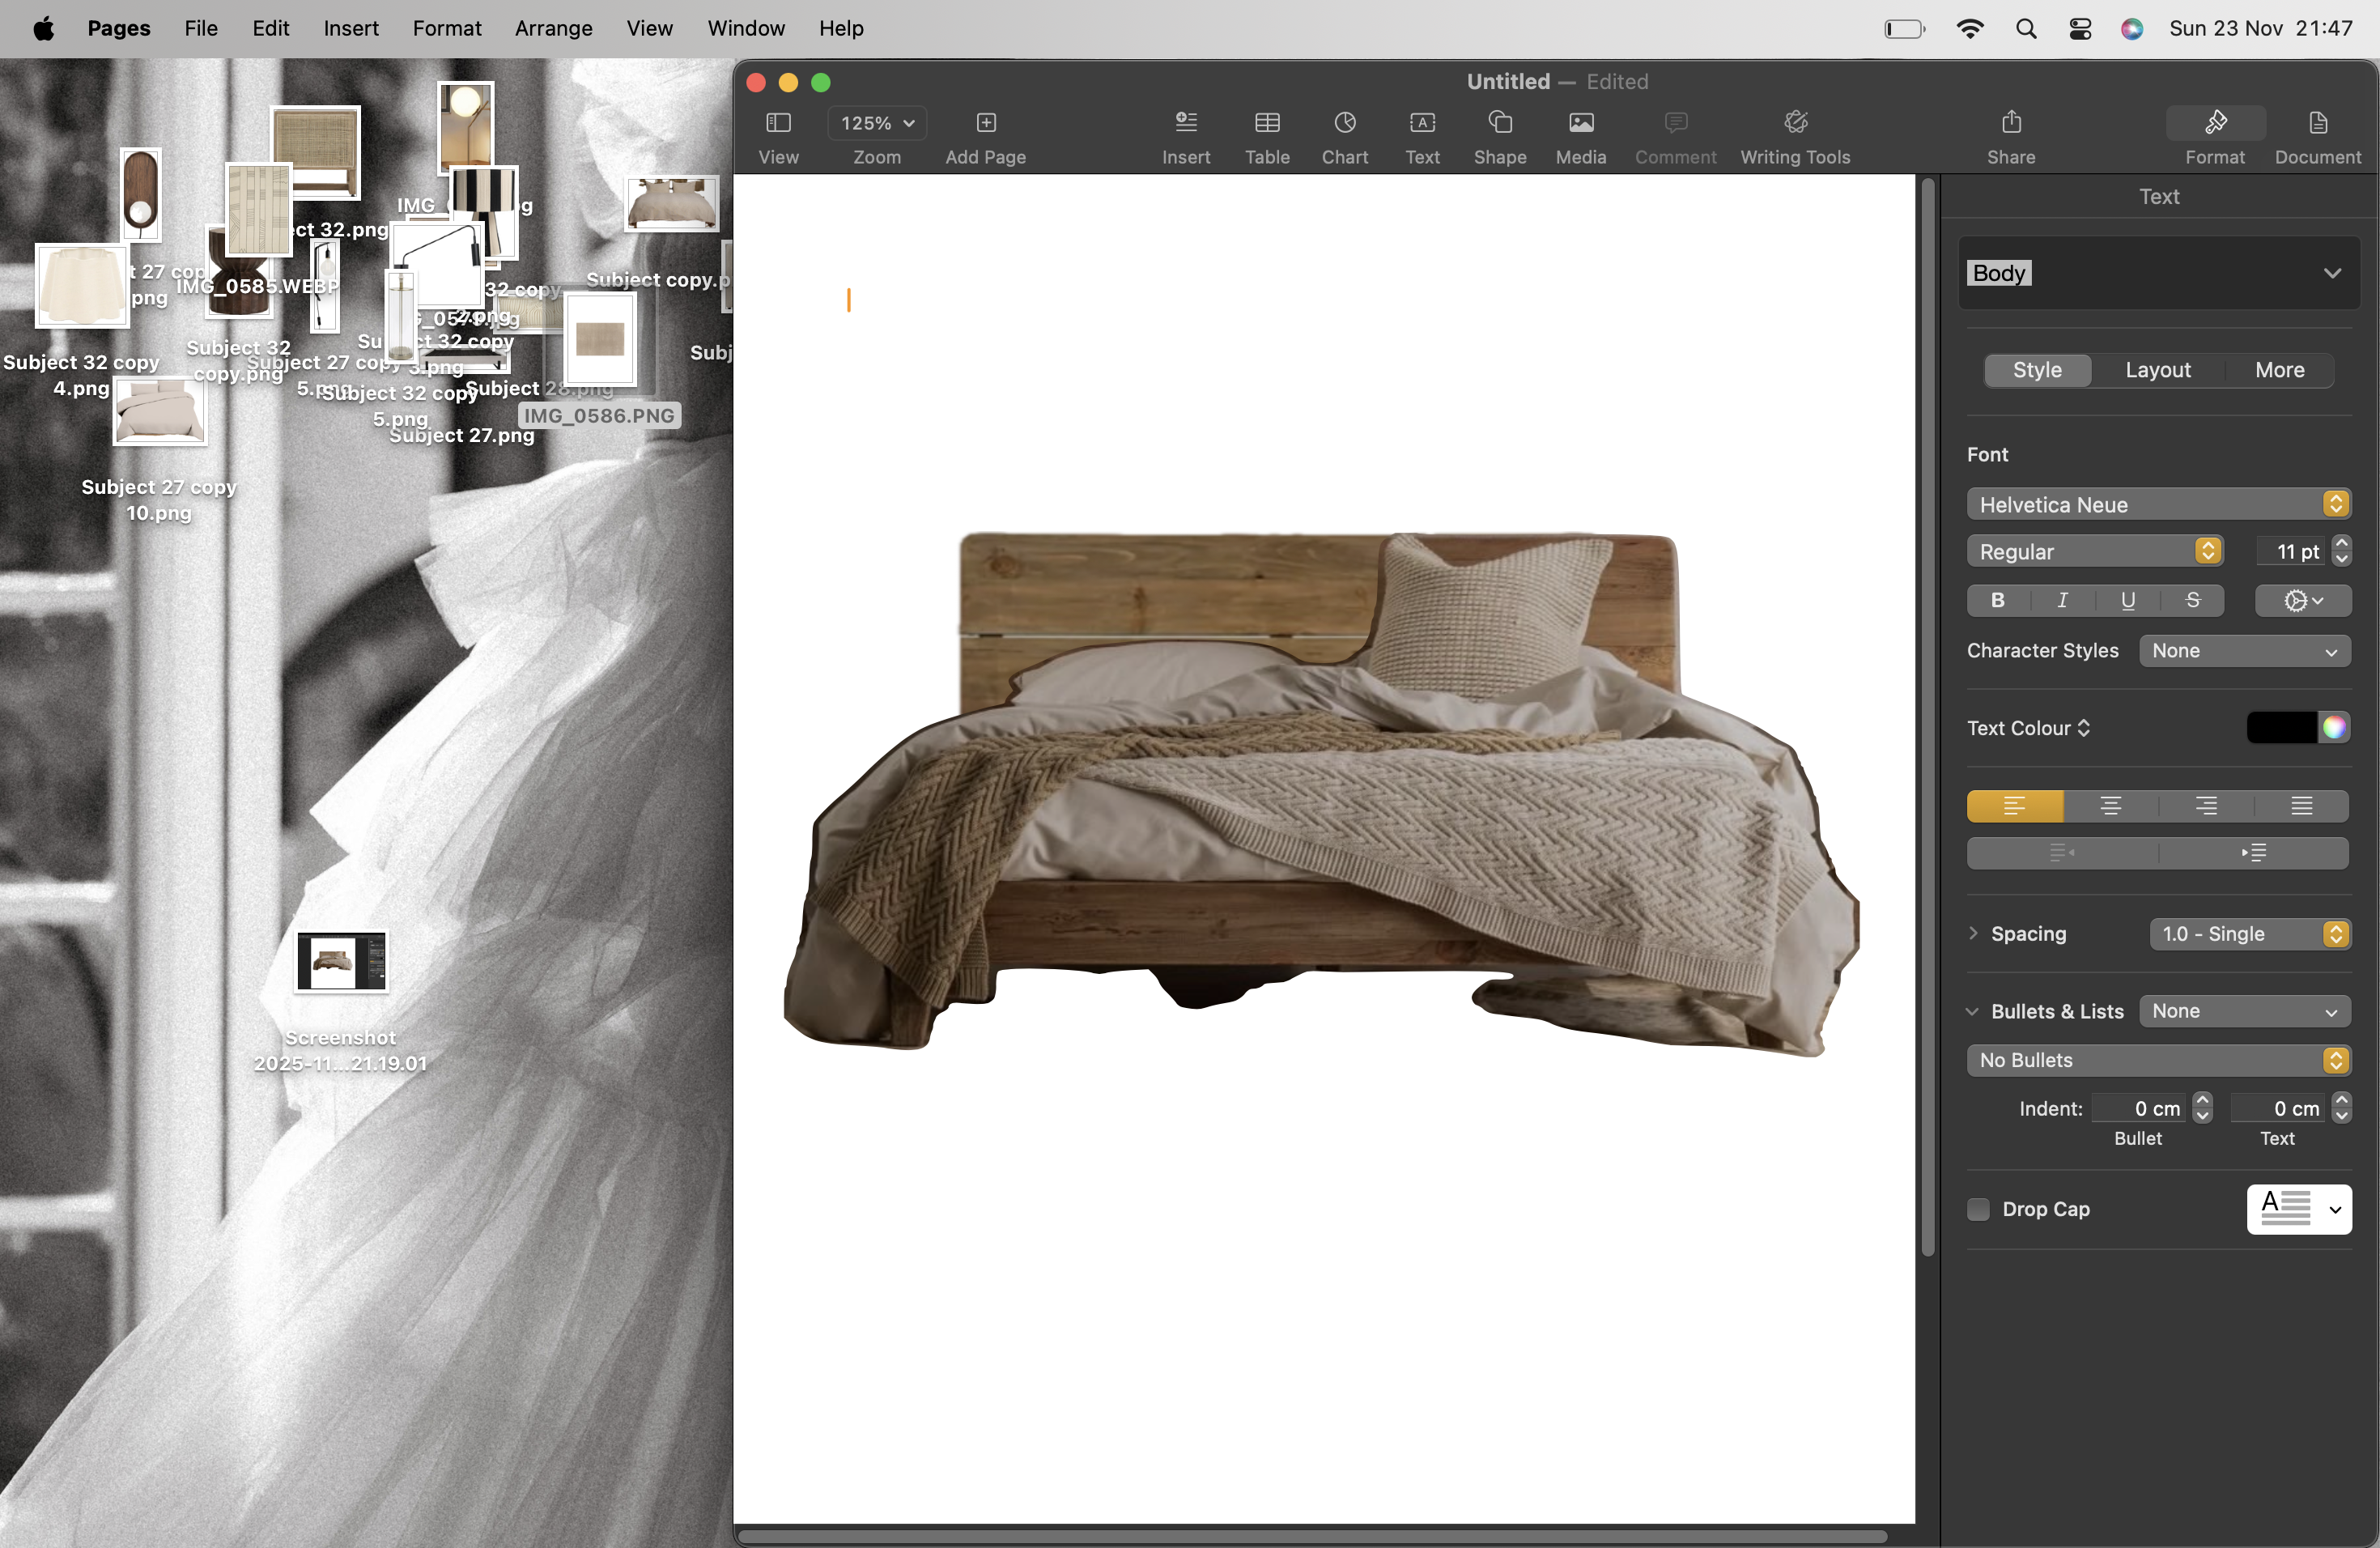The image size is (2380, 1548).
Task: Click the Share toolbar icon
Action: pyautogui.click(x=2010, y=123)
